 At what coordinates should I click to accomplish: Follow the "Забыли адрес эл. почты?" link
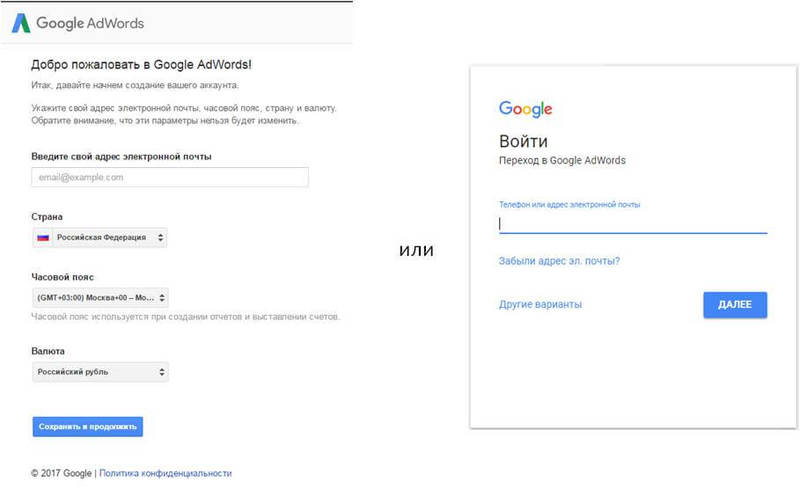559,262
